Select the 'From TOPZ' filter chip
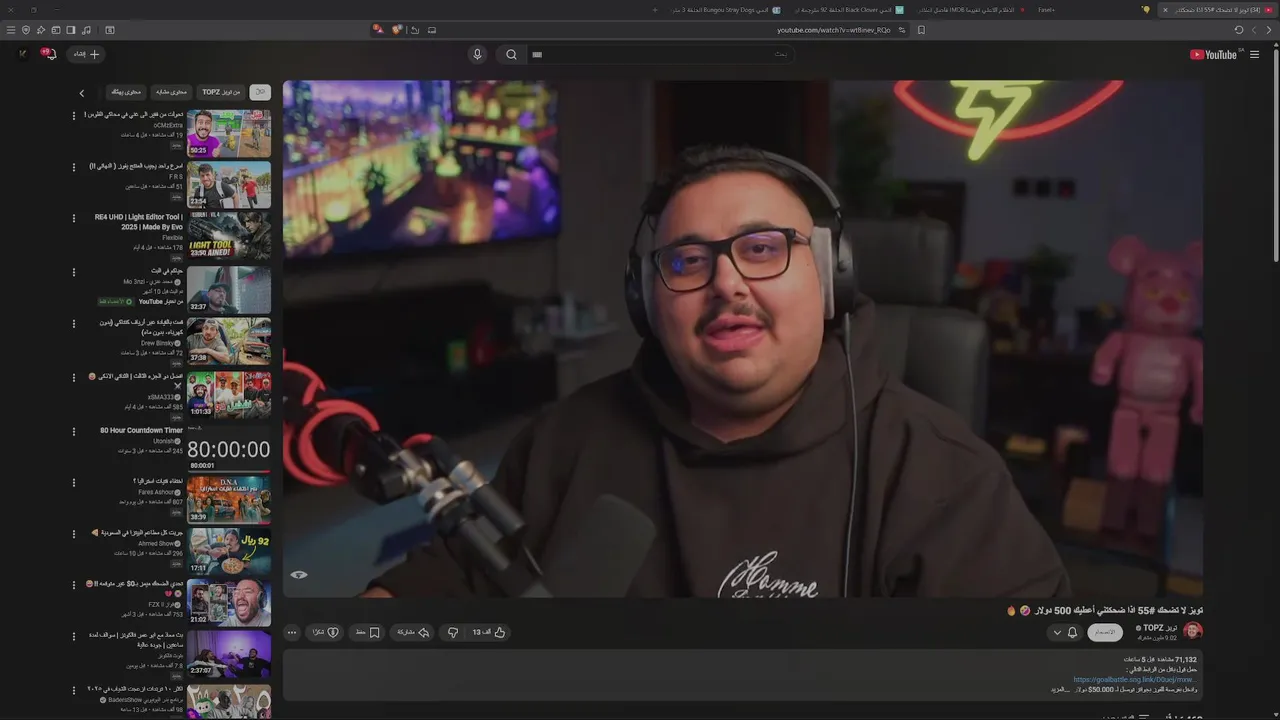 tap(221, 92)
